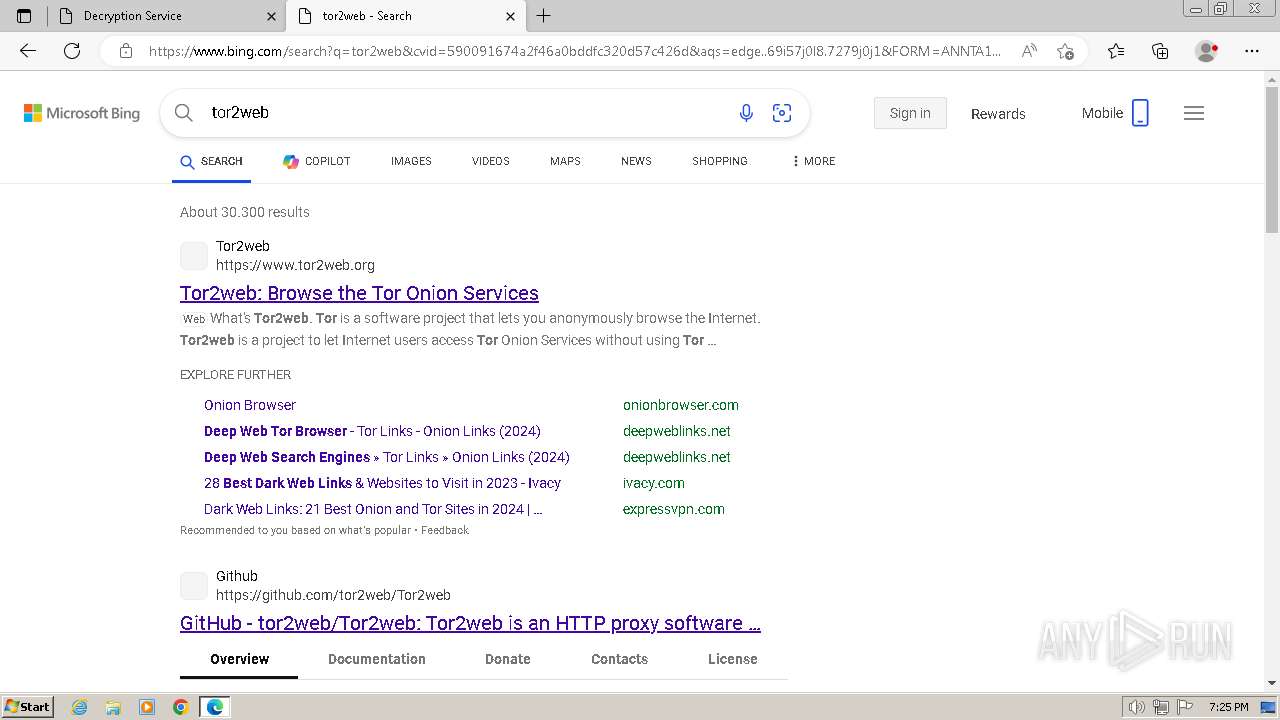Viewport: 1280px width, 720px height.
Task: Open GitHub - tor2web/Tor2web result
Action: point(470,623)
